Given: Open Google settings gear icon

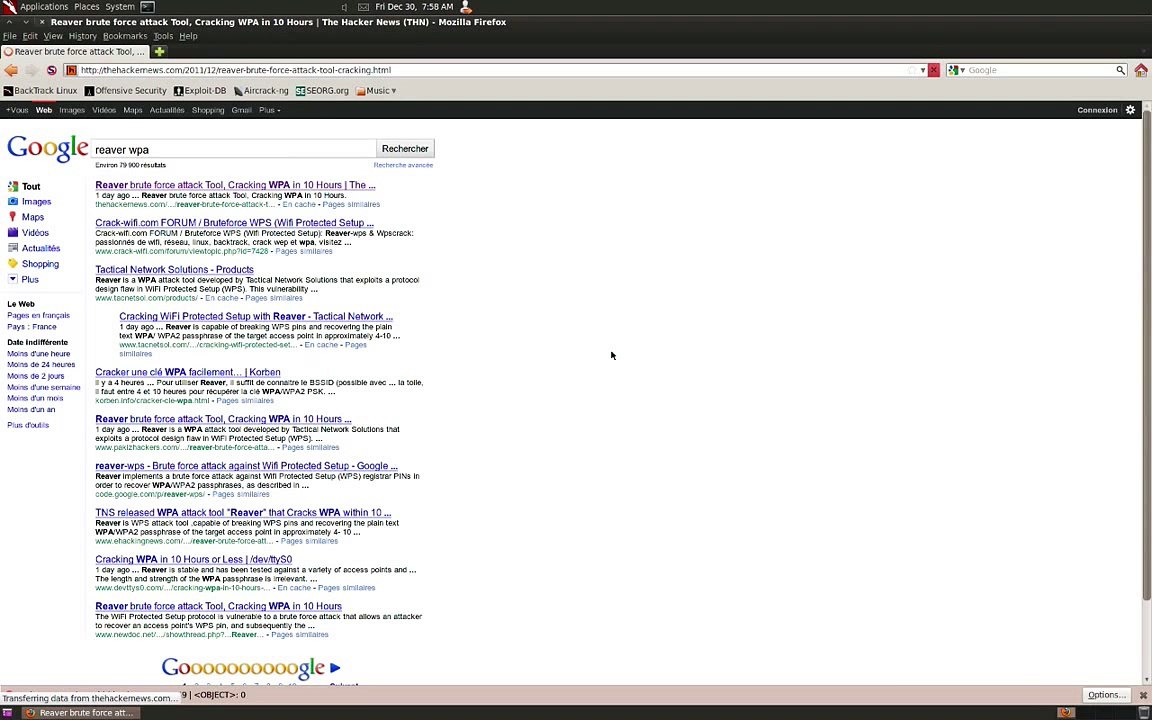Looking at the screenshot, I should point(1130,110).
